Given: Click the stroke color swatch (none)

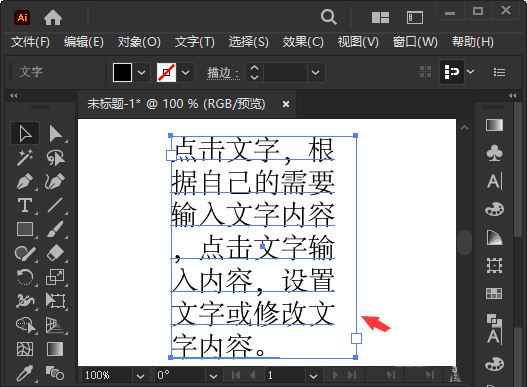Looking at the screenshot, I should click(166, 72).
